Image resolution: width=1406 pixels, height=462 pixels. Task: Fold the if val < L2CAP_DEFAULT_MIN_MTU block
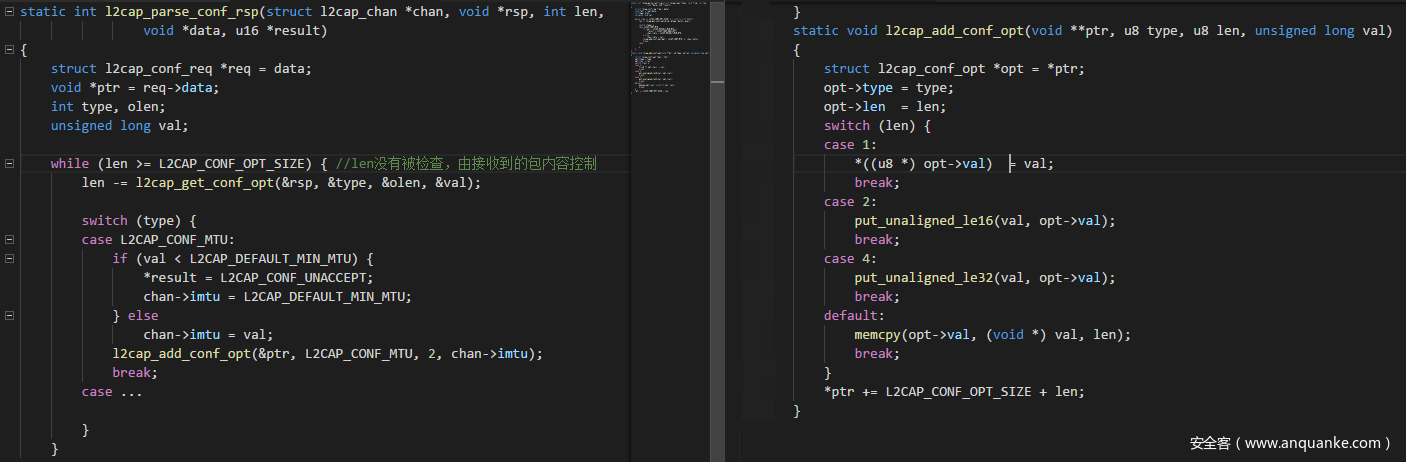pyautogui.click(x=9, y=259)
